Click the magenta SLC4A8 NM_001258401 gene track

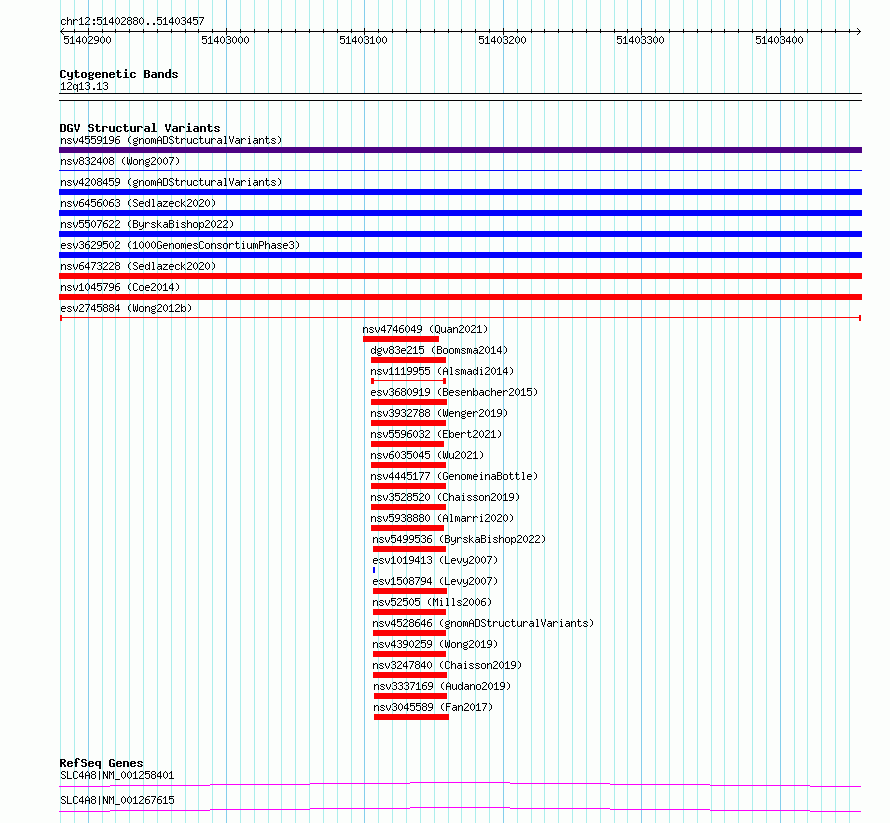[460, 784]
